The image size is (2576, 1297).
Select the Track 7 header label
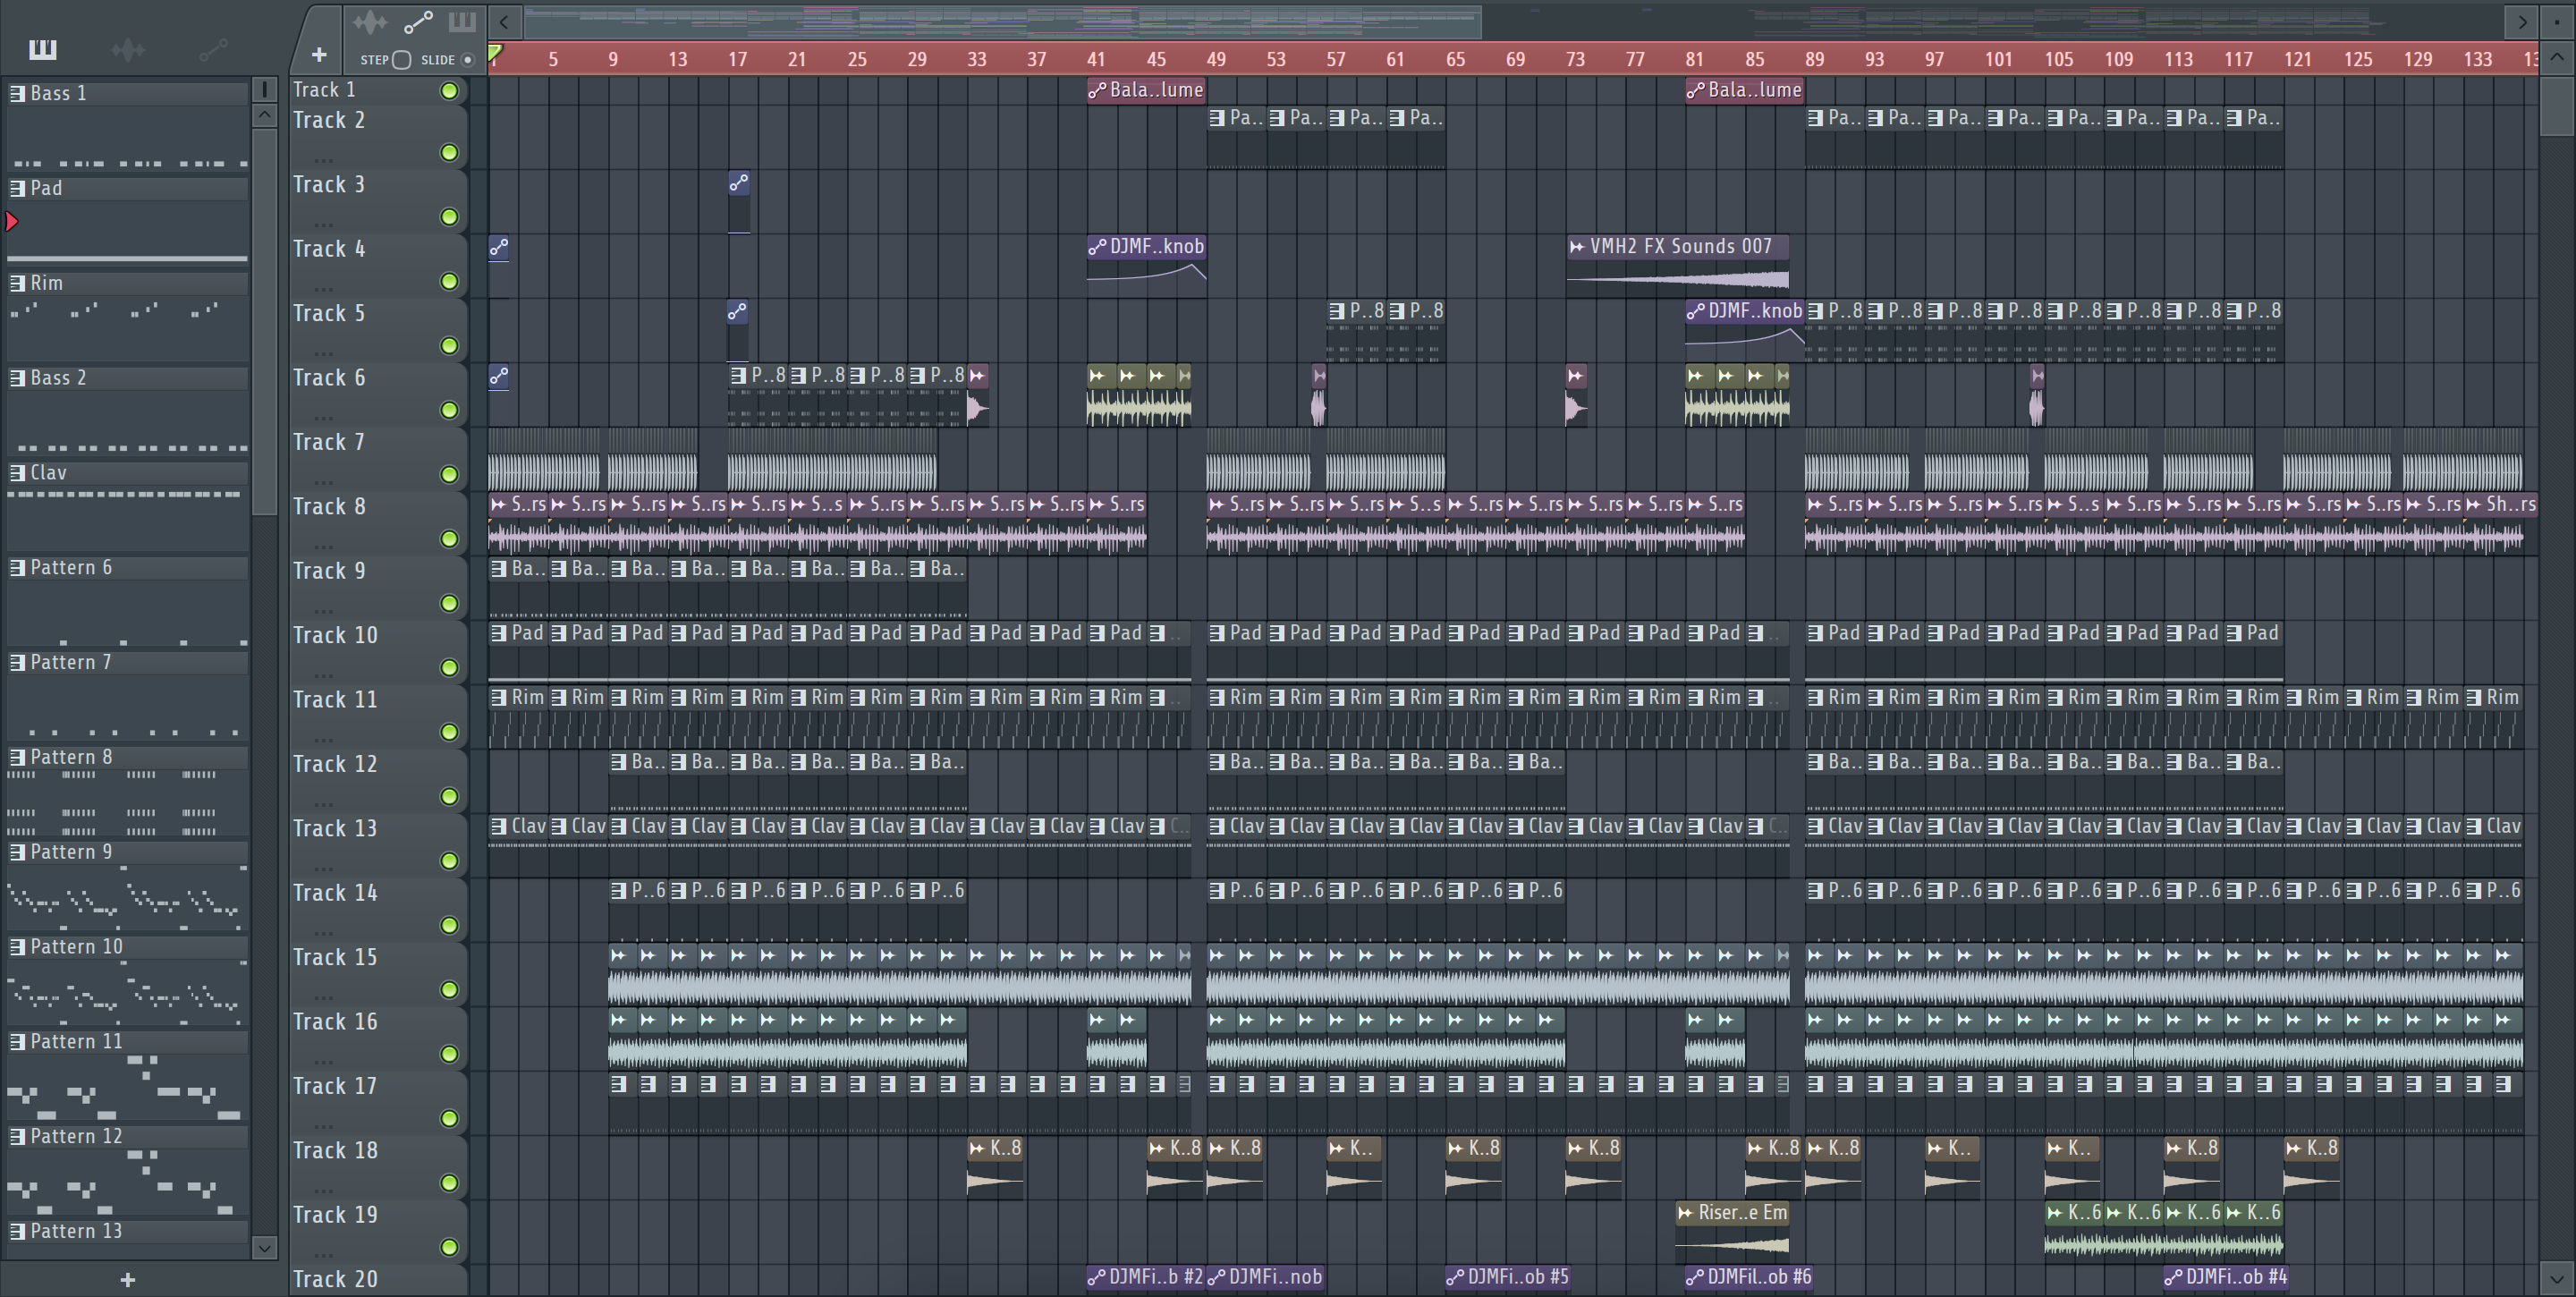(329, 443)
